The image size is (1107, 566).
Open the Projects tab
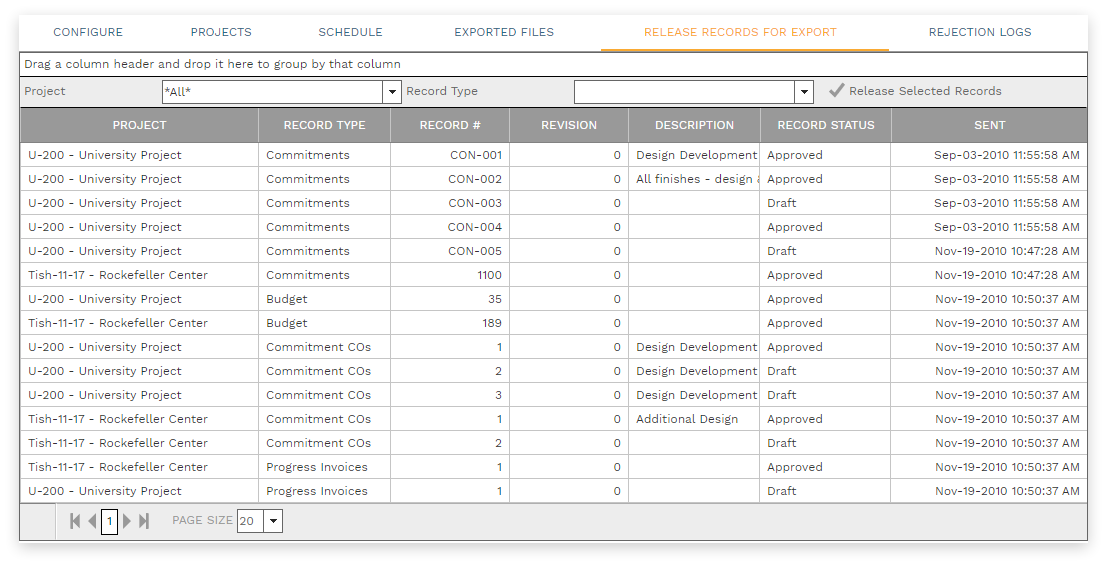point(221,32)
